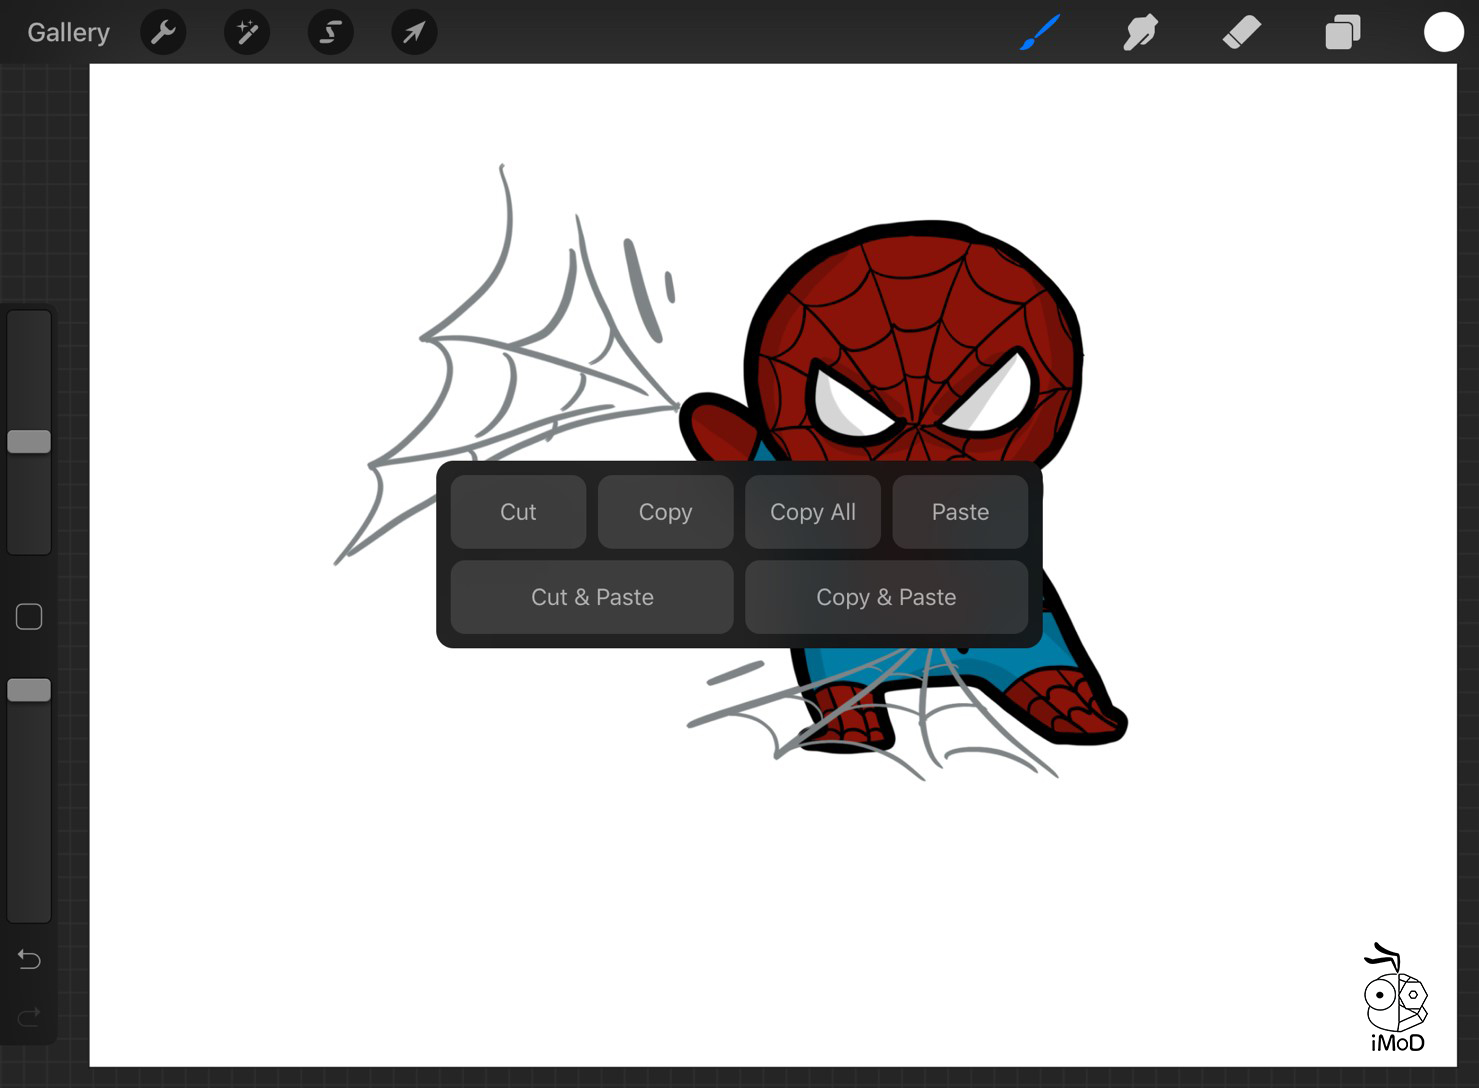
Task: Click the brush opacity slider handle
Action: 29,690
